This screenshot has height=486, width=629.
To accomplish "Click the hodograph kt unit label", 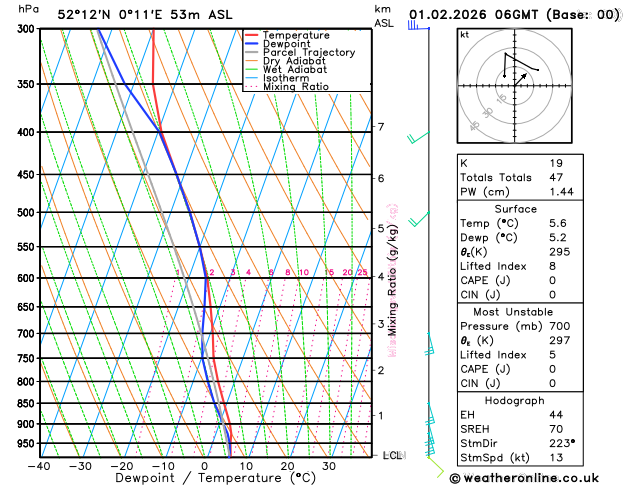I will tap(465, 35).
